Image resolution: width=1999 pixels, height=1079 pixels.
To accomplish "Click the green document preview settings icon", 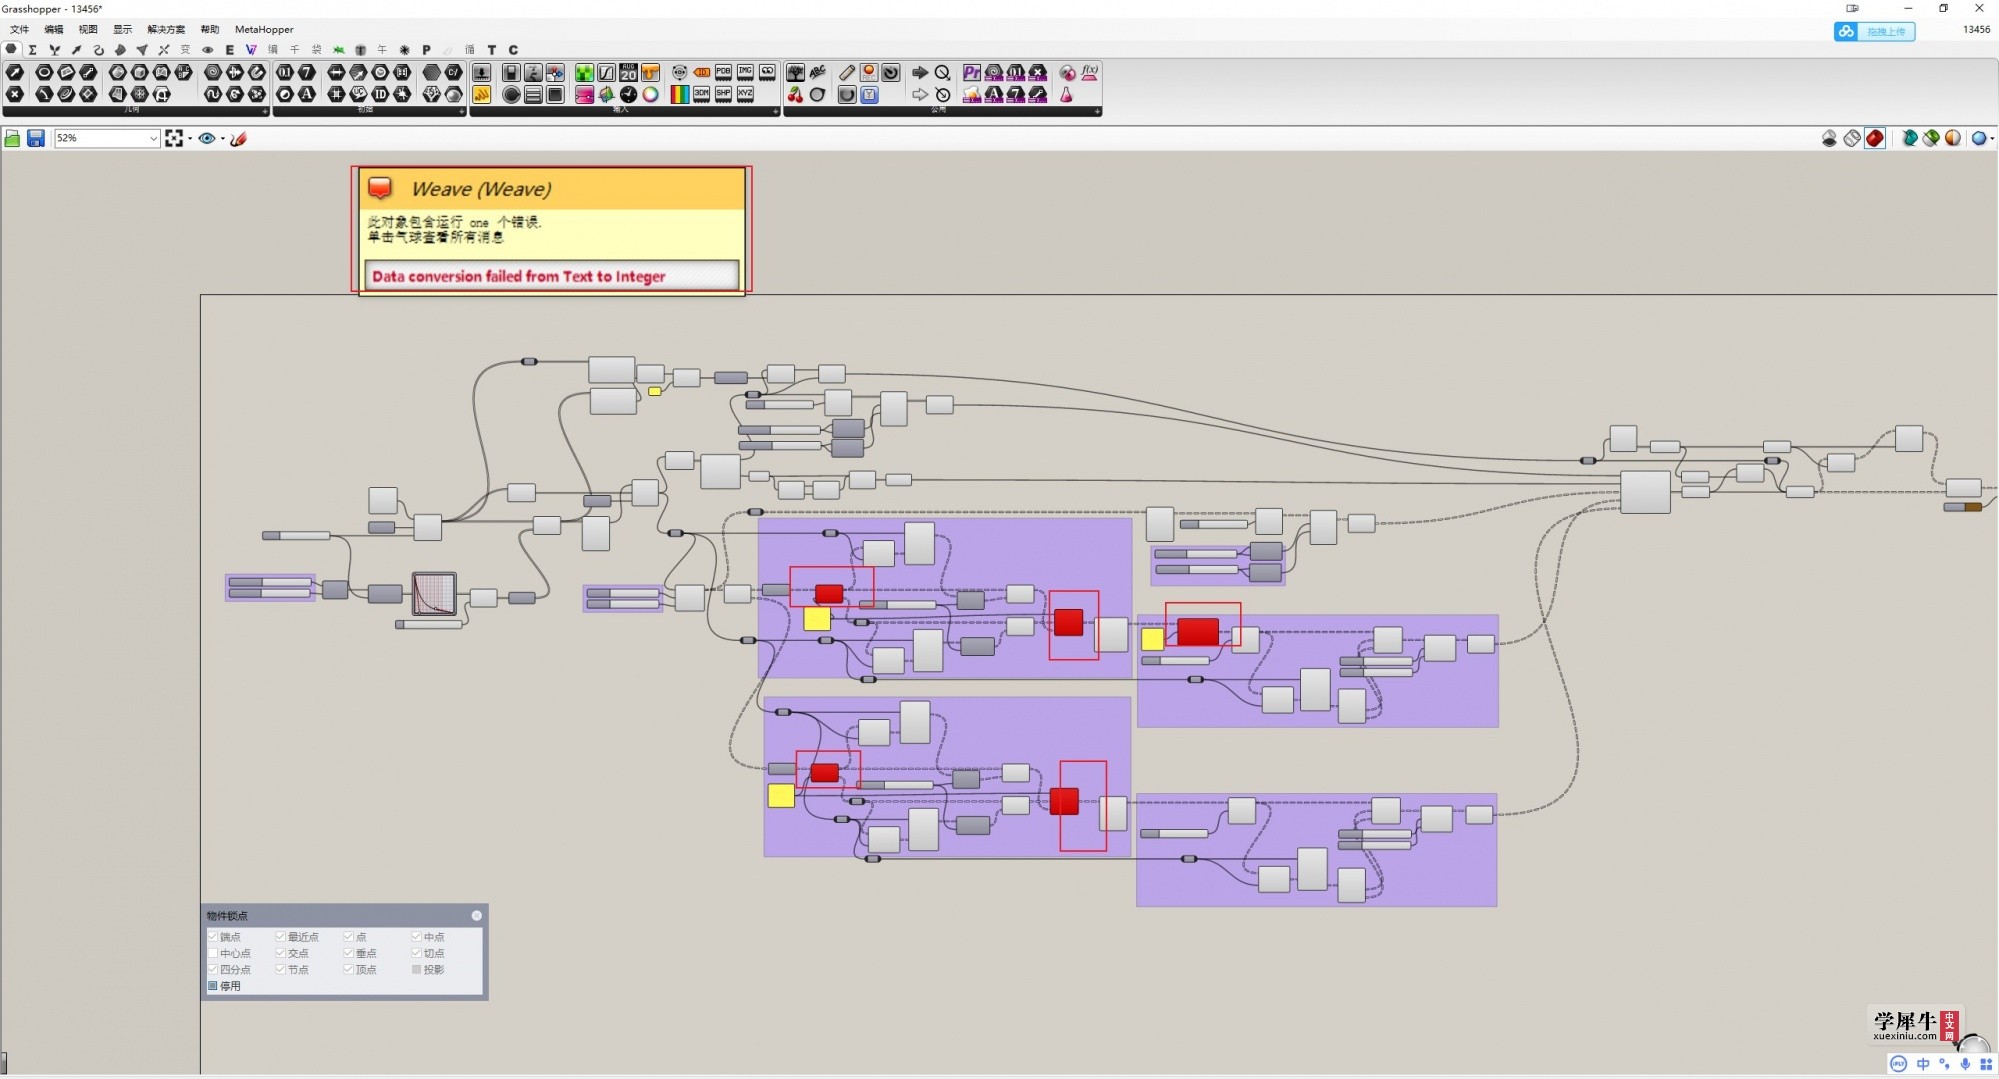I will (1931, 138).
